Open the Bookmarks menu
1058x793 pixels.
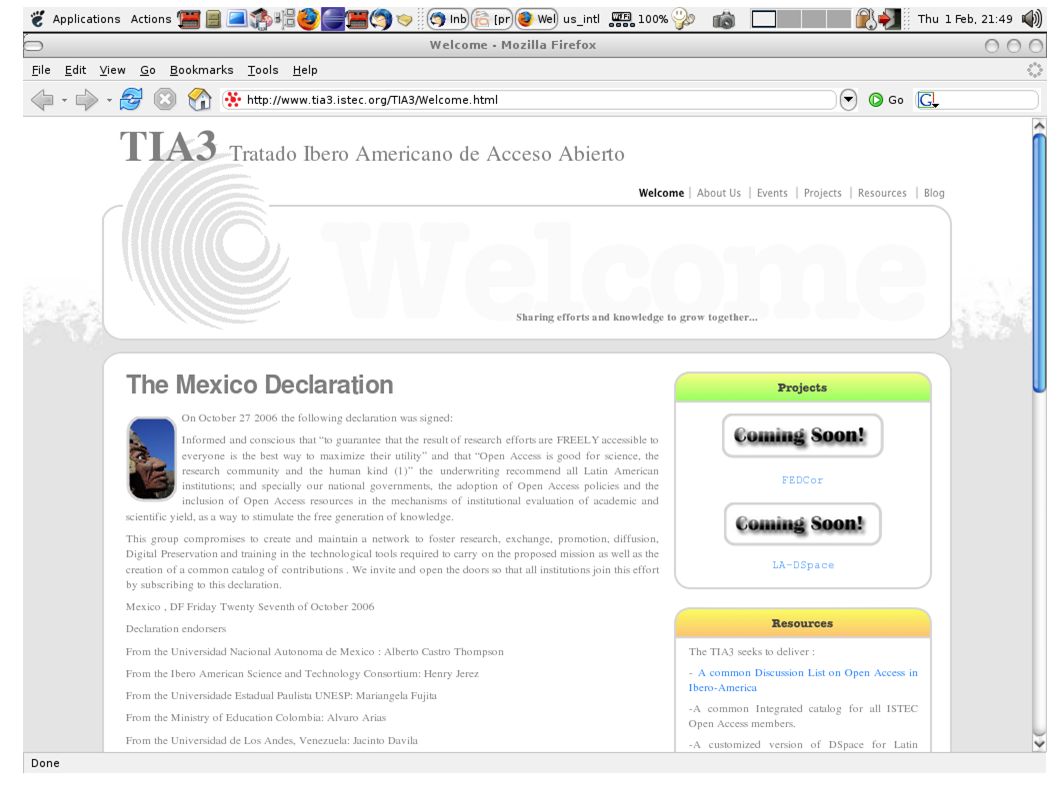click(x=201, y=70)
